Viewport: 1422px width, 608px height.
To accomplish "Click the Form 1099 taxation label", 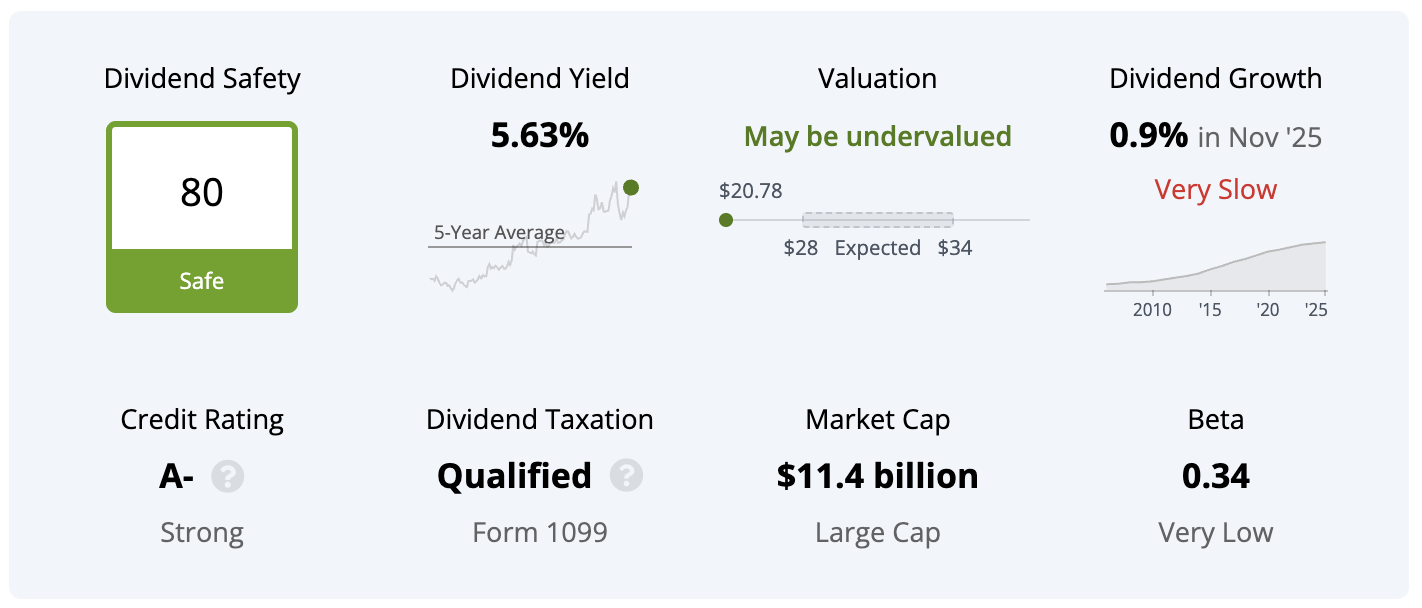I will click(x=540, y=532).
